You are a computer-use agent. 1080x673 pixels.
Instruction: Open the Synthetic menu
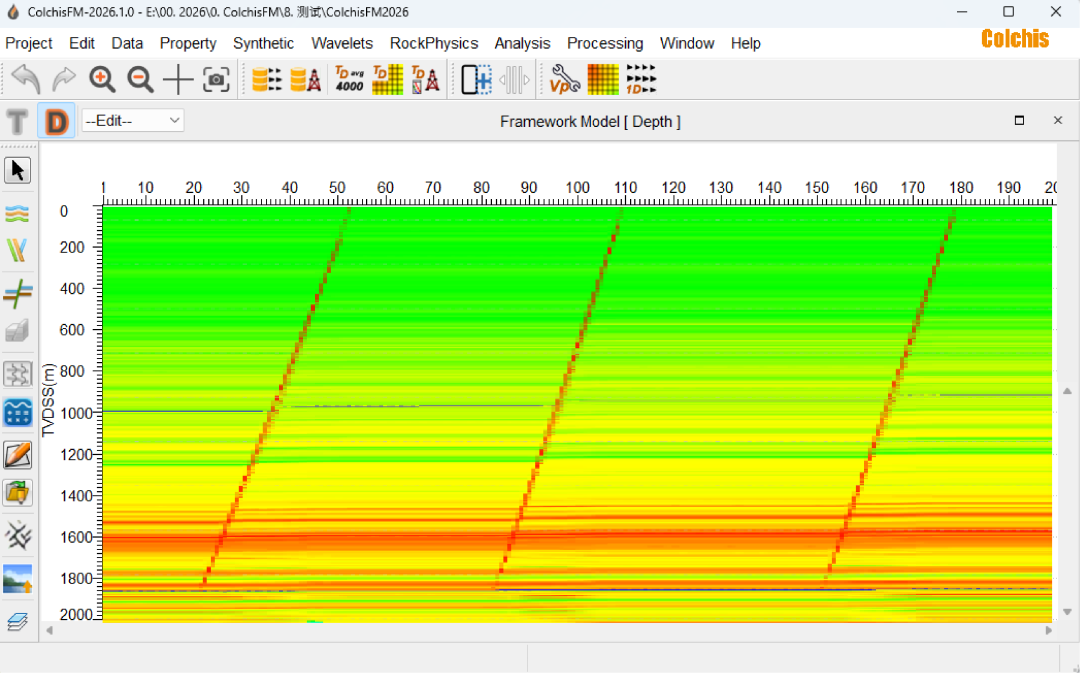263,43
